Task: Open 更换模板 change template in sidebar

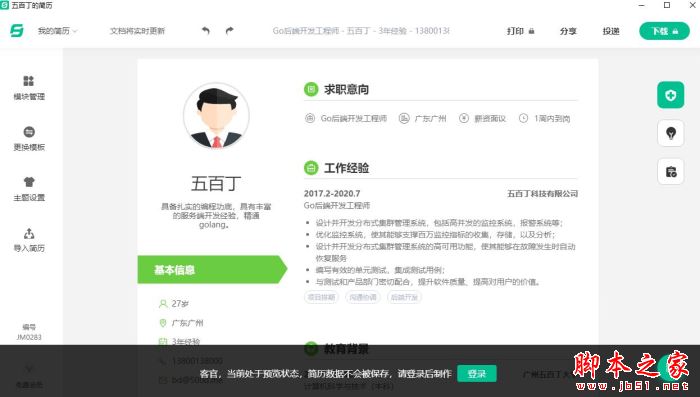Action: pyautogui.click(x=29, y=138)
